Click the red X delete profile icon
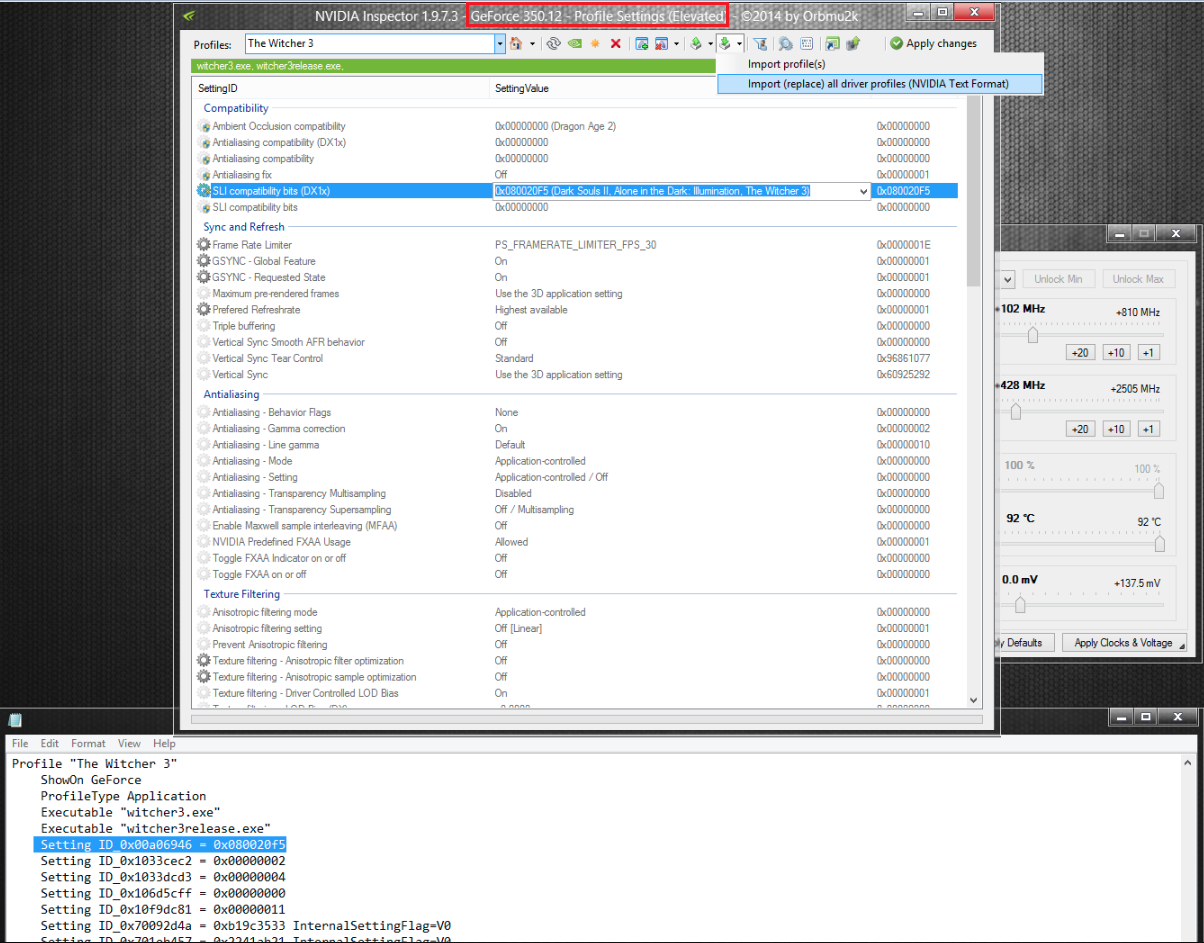 coord(615,44)
